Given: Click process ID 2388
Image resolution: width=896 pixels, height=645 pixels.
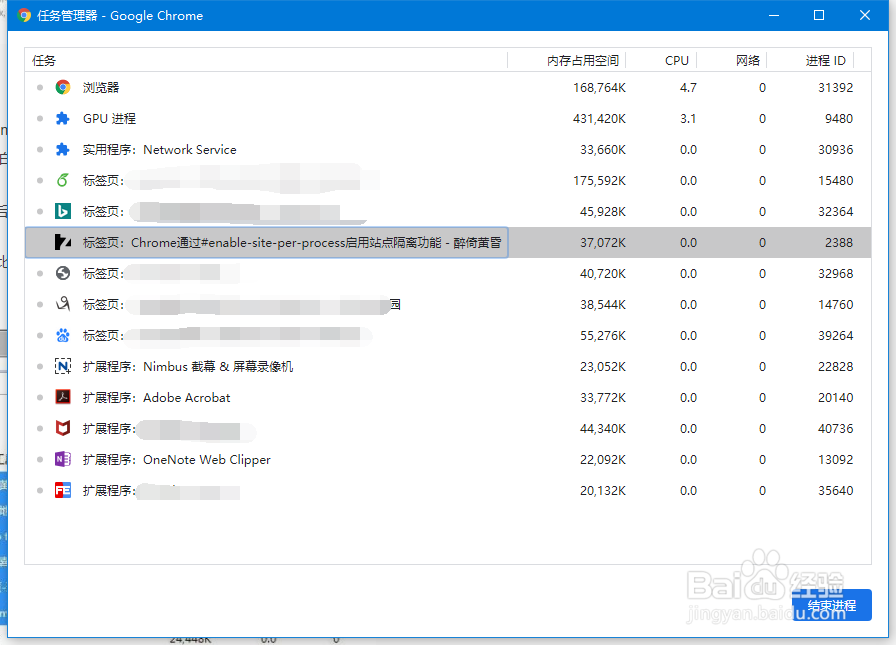Looking at the screenshot, I should pos(839,243).
